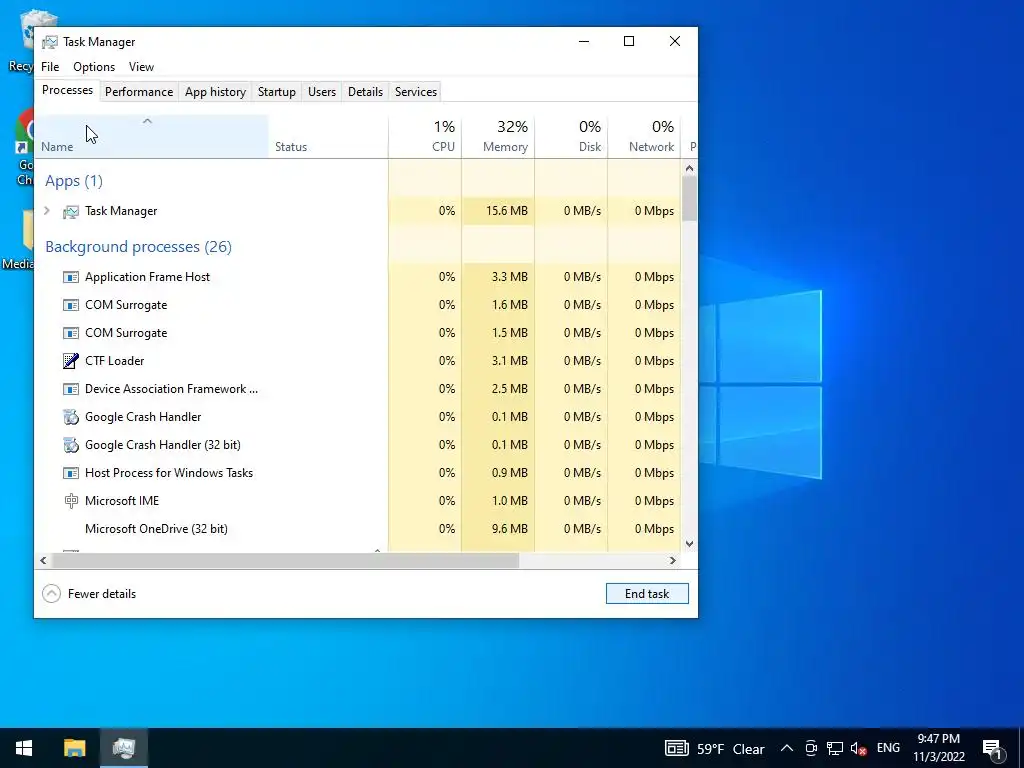Click the 59°F Clear weather text
Screen dimensions: 1024x768
coord(730,749)
